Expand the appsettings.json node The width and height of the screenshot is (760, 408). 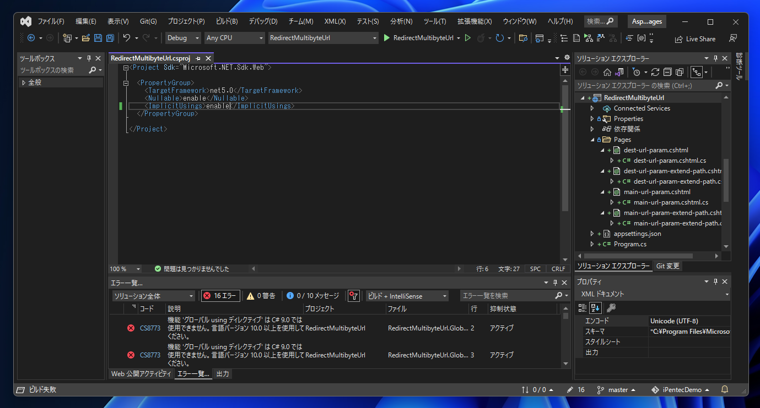coord(592,234)
